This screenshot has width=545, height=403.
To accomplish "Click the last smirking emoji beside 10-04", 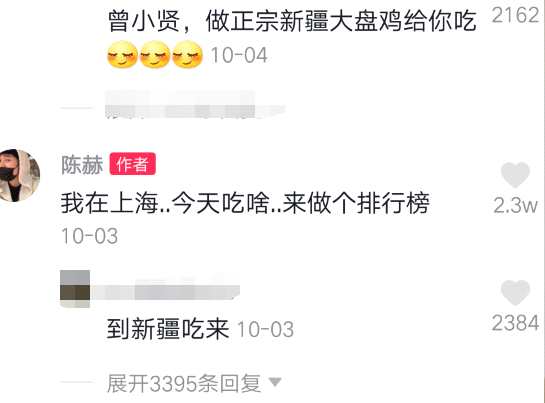I will (x=188, y=55).
